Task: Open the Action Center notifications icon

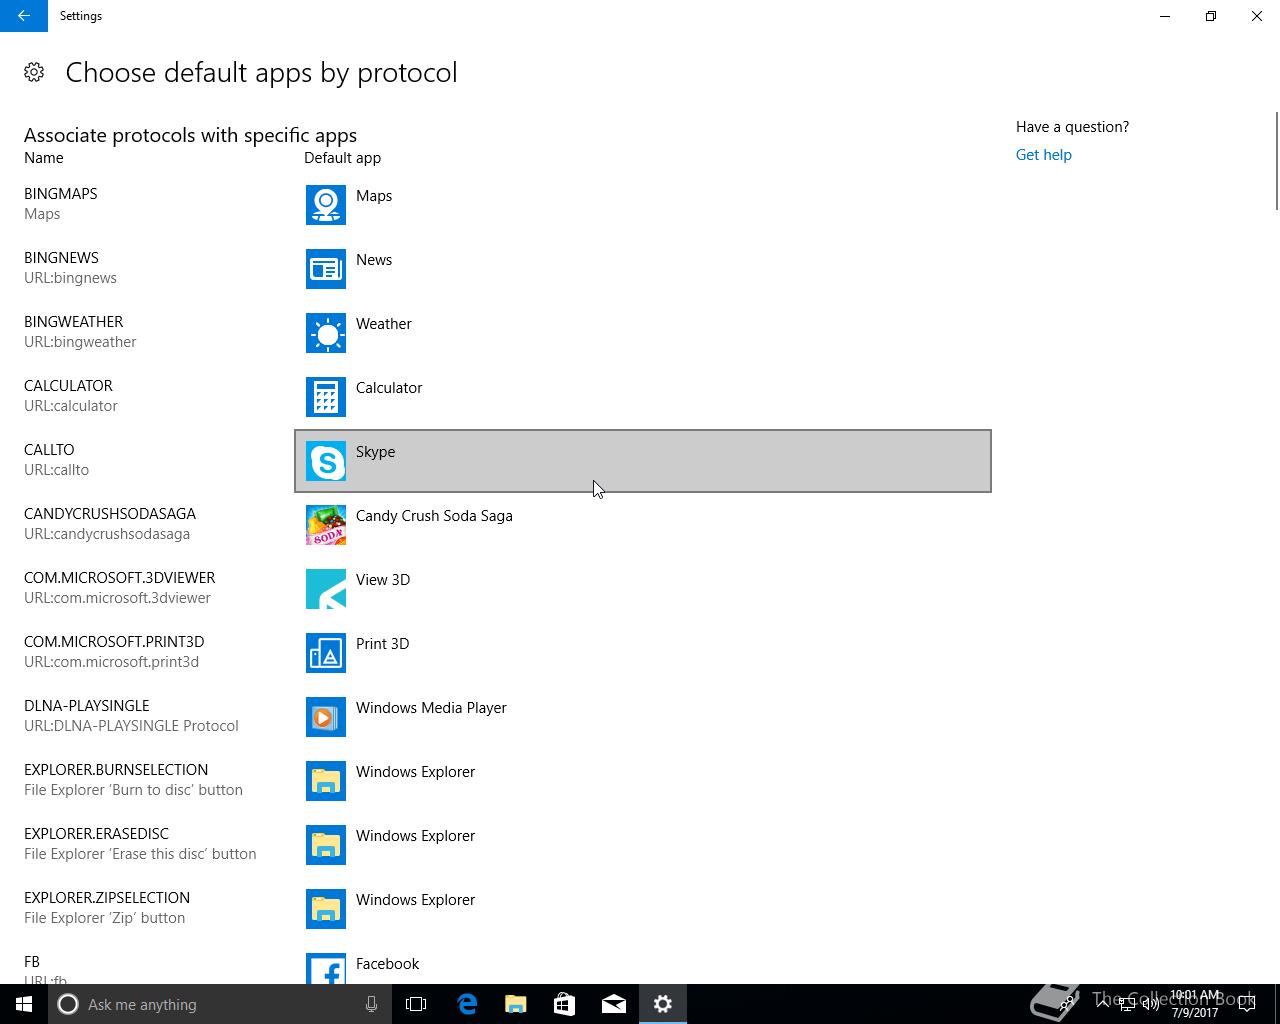Action: 1247,1004
